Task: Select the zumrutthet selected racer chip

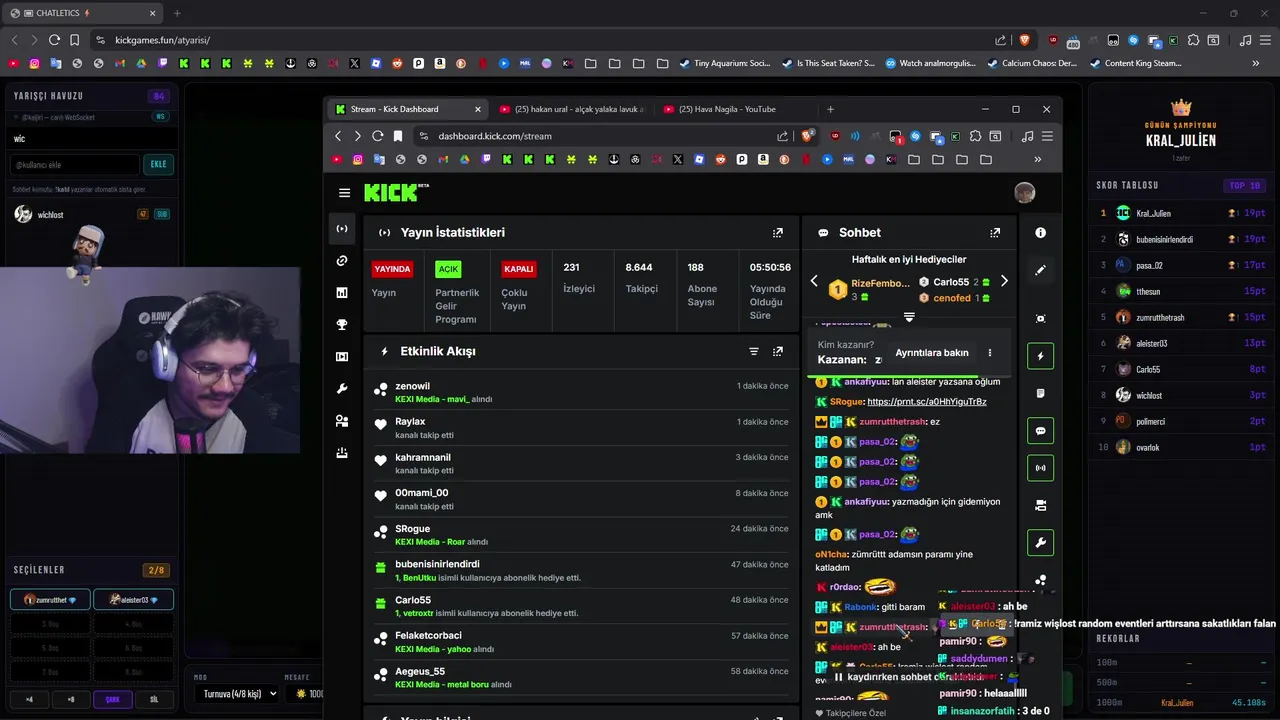Action: pyautogui.click(x=50, y=600)
